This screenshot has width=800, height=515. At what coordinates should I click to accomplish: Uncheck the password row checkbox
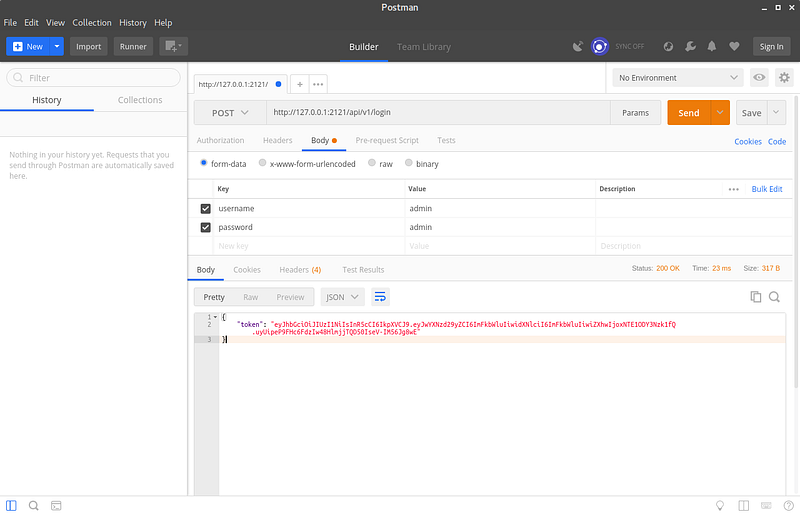pos(206,228)
